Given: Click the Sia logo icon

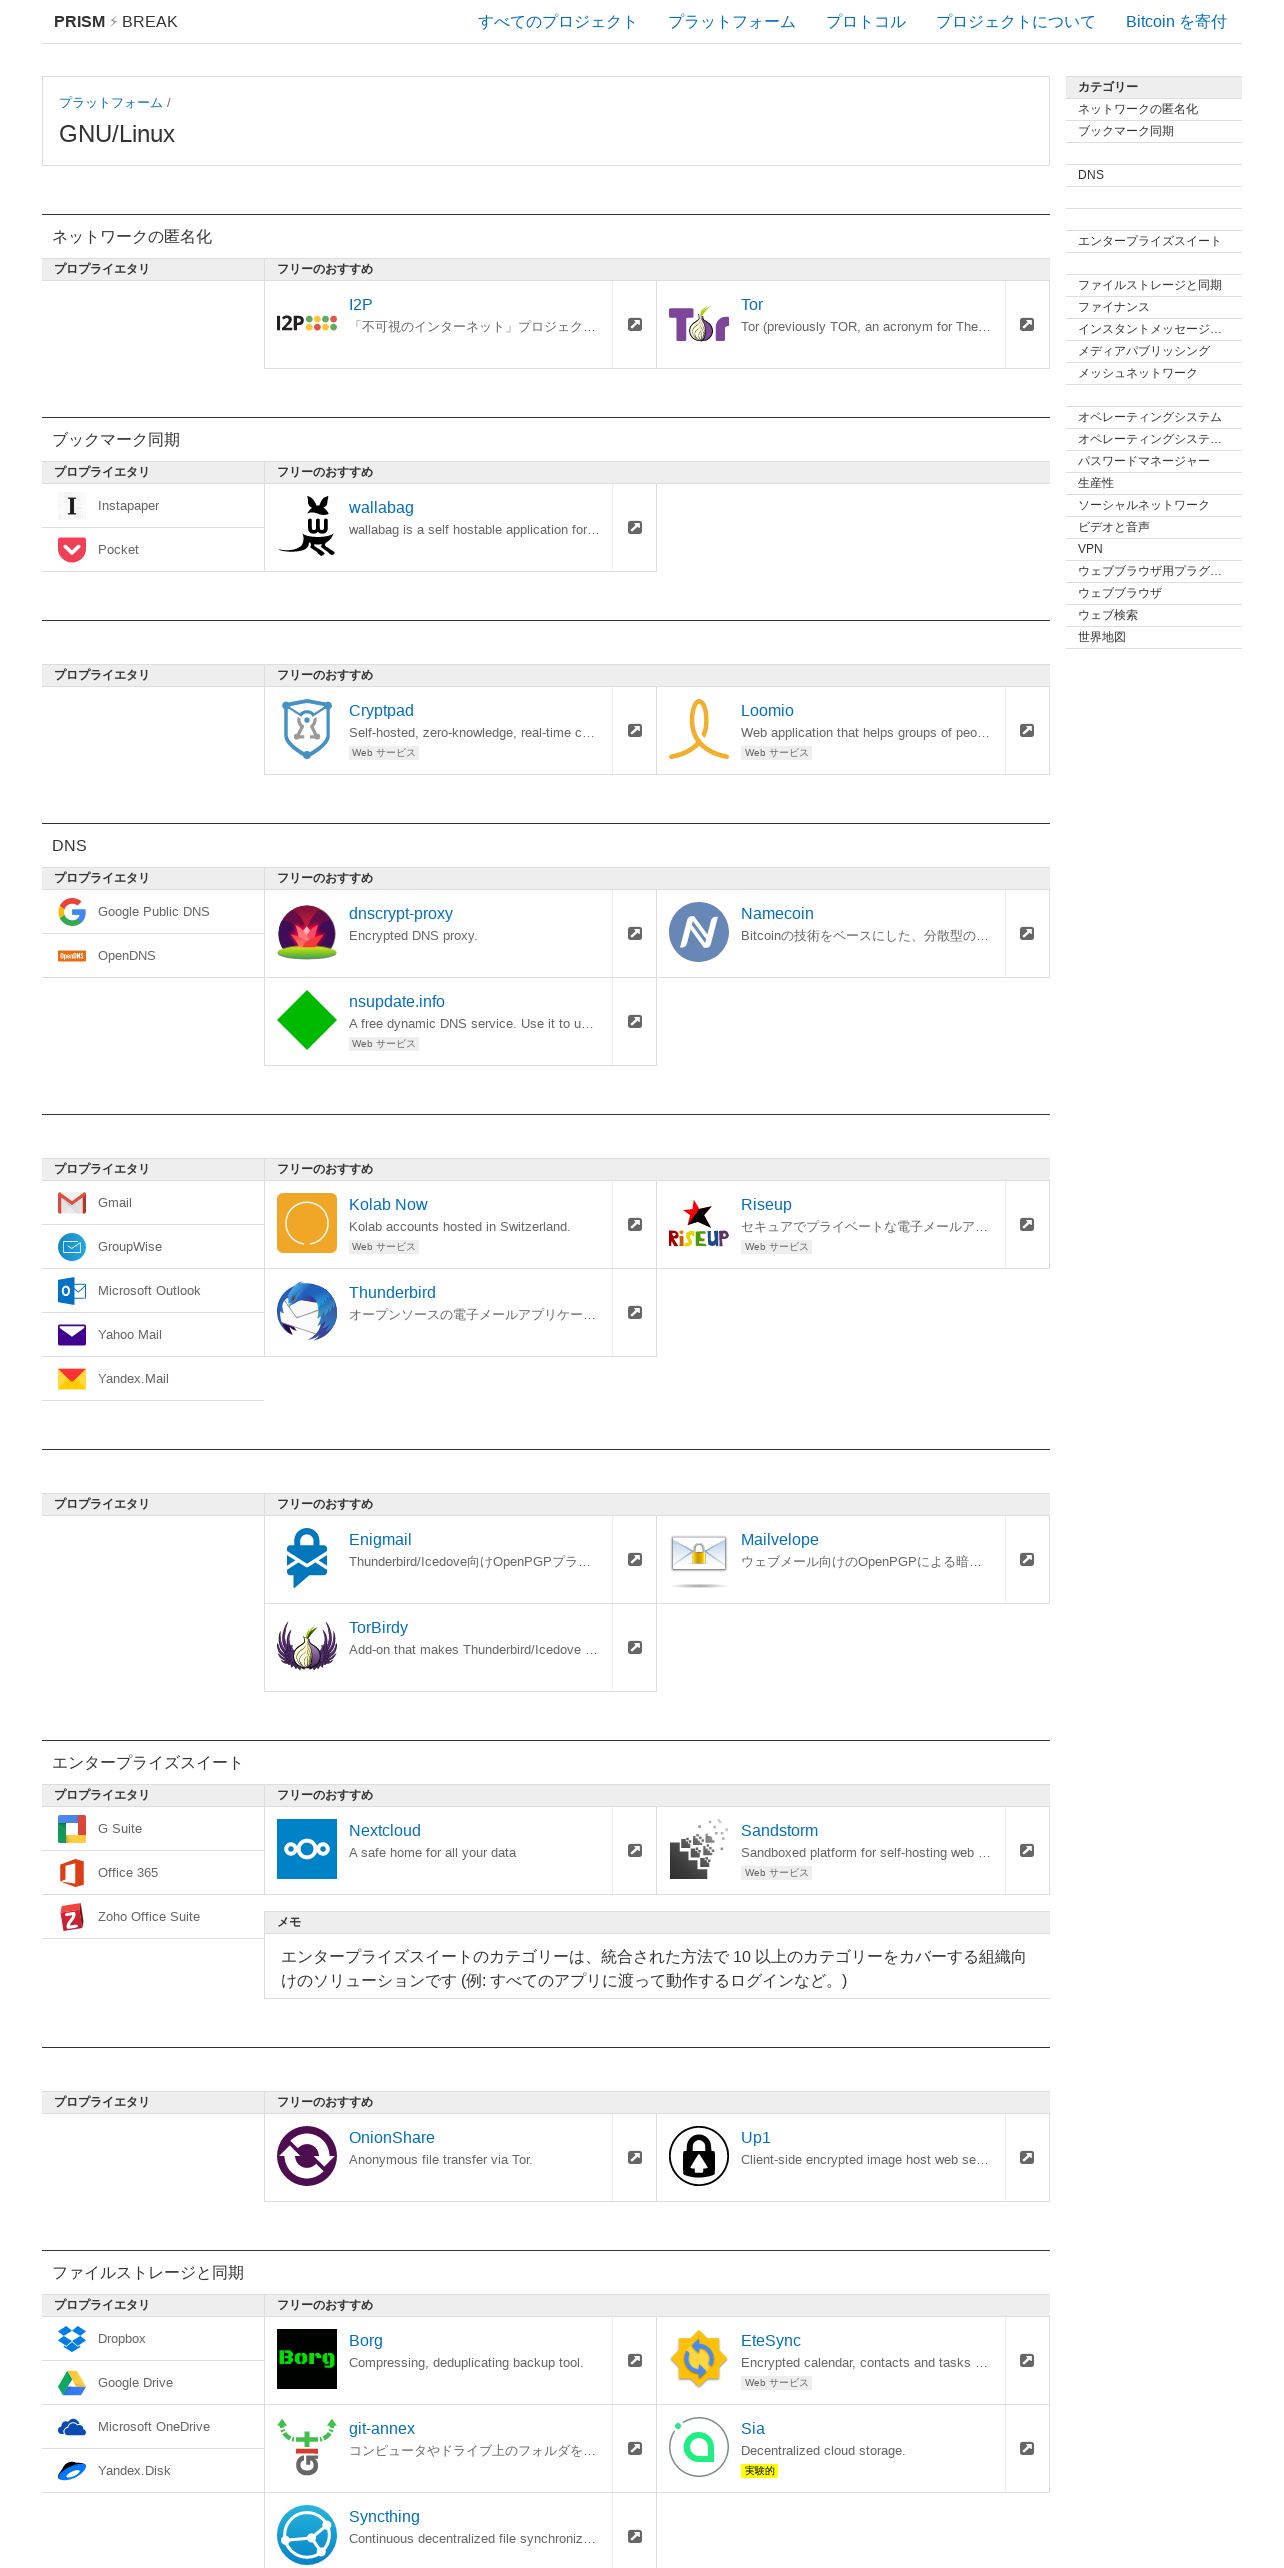Looking at the screenshot, I should tap(699, 2447).
